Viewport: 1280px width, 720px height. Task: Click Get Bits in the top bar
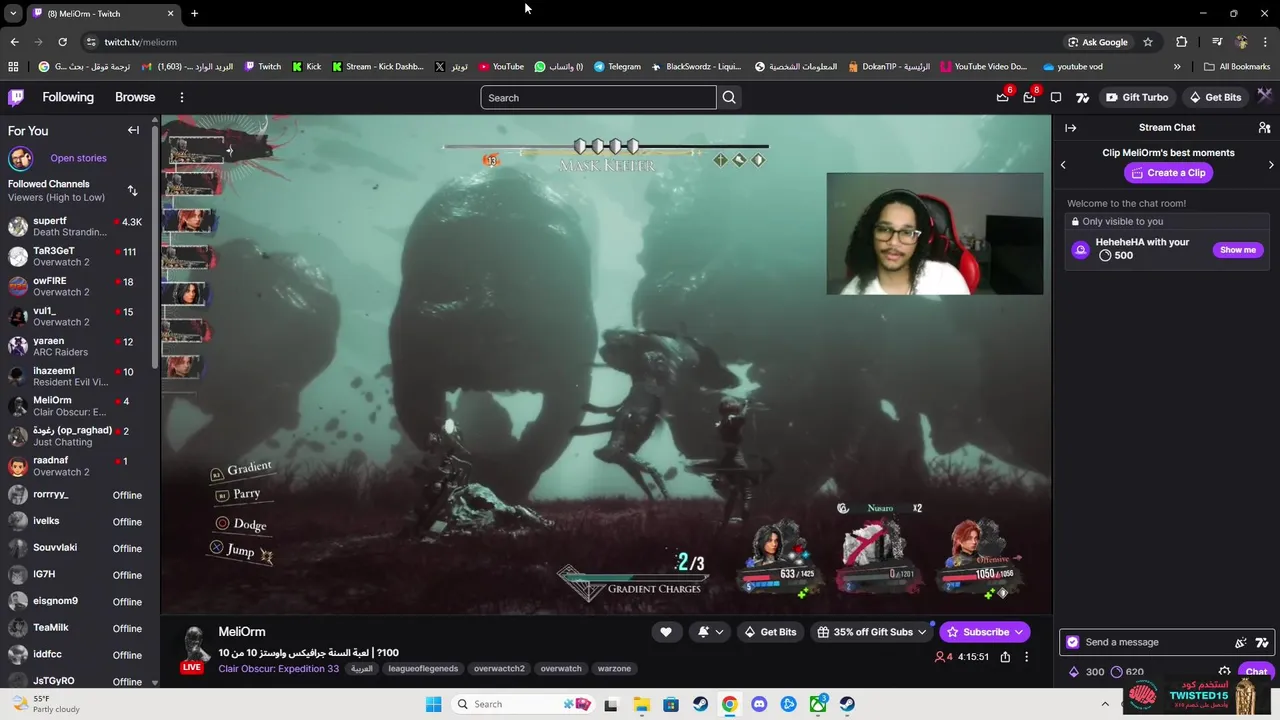coord(1215,97)
